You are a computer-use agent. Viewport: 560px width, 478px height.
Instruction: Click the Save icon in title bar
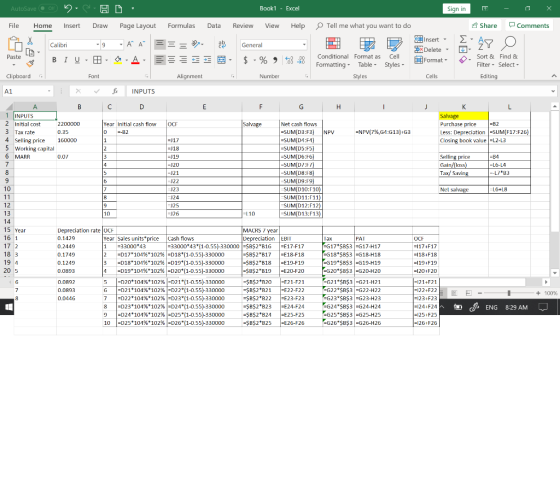tap(104, 9)
